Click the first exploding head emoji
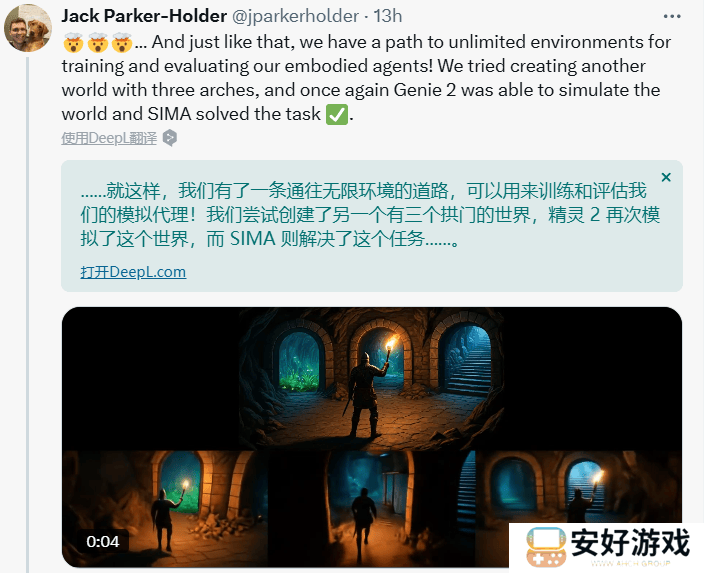 (x=73, y=43)
